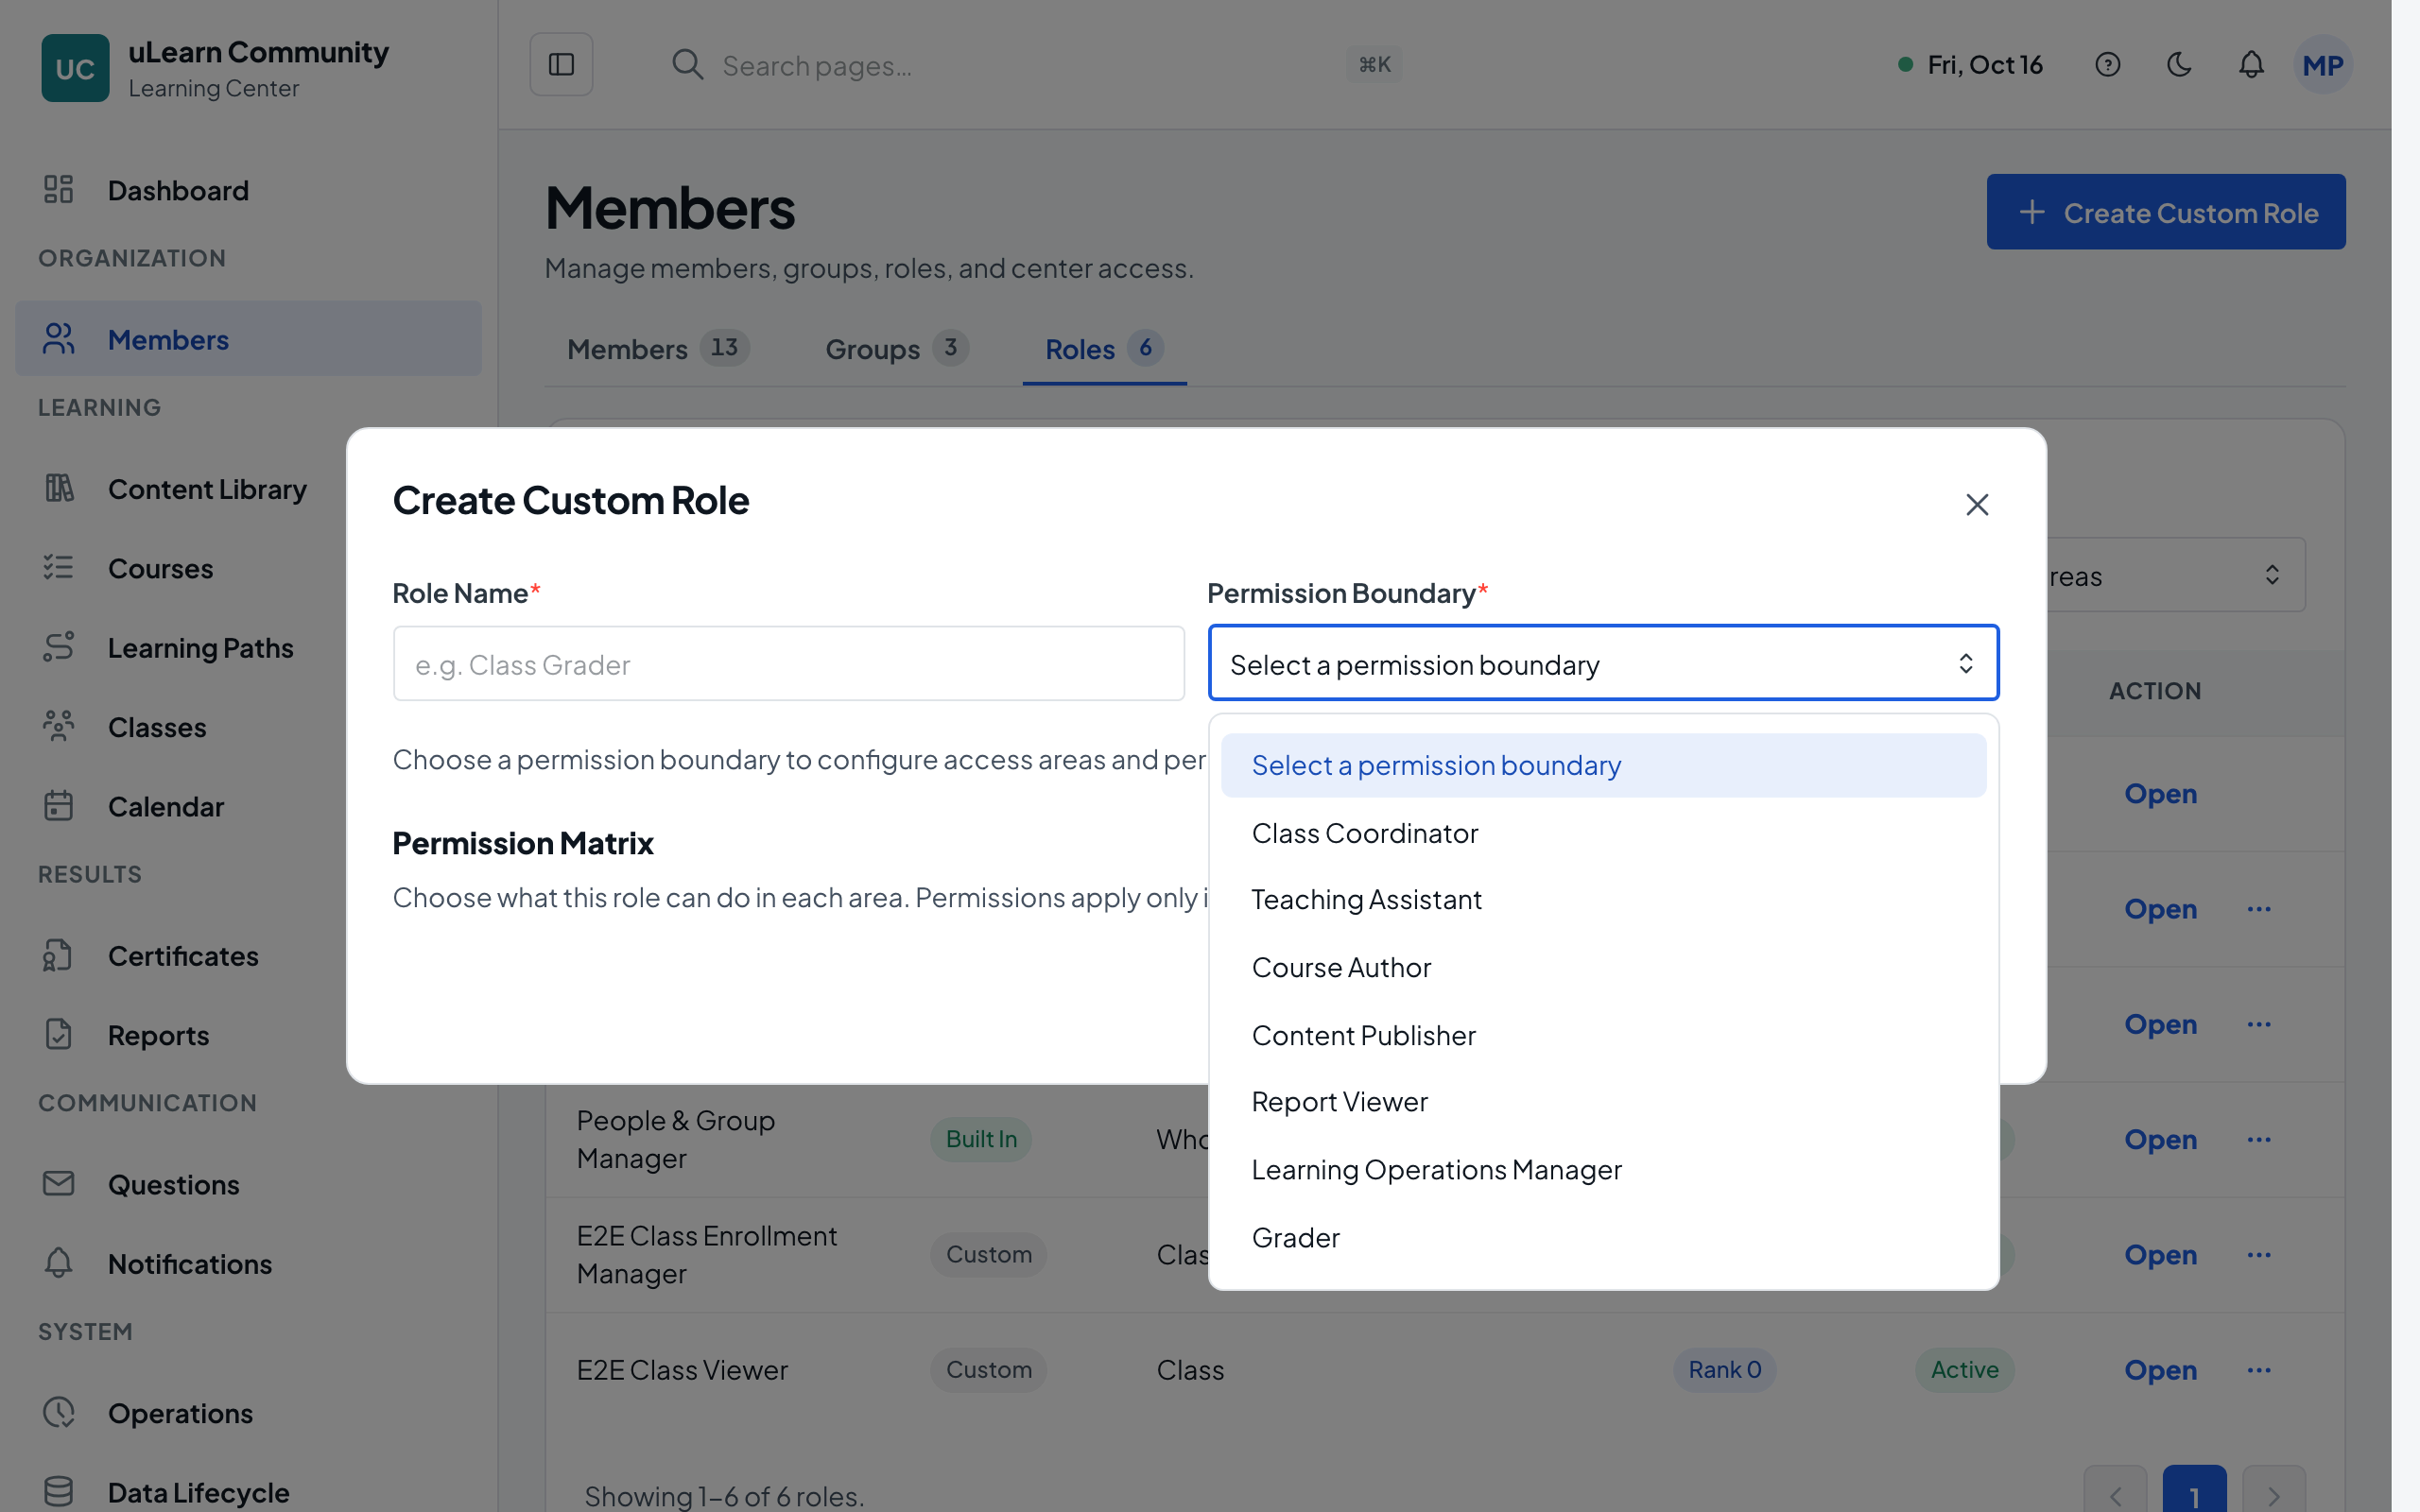Choose Learning Operations Manager boundary option
Image resolution: width=2420 pixels, height=1512 pixels.
(1603, 1170)
